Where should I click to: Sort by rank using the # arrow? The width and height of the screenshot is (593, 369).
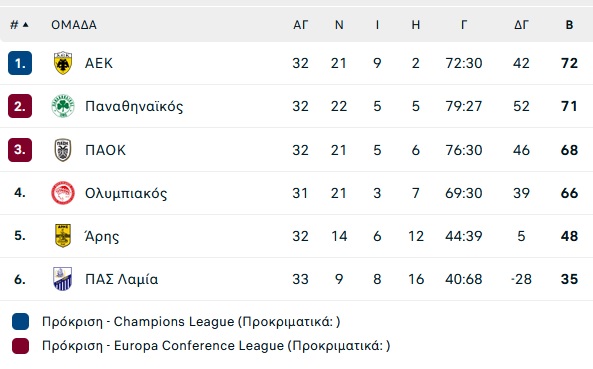19,25
